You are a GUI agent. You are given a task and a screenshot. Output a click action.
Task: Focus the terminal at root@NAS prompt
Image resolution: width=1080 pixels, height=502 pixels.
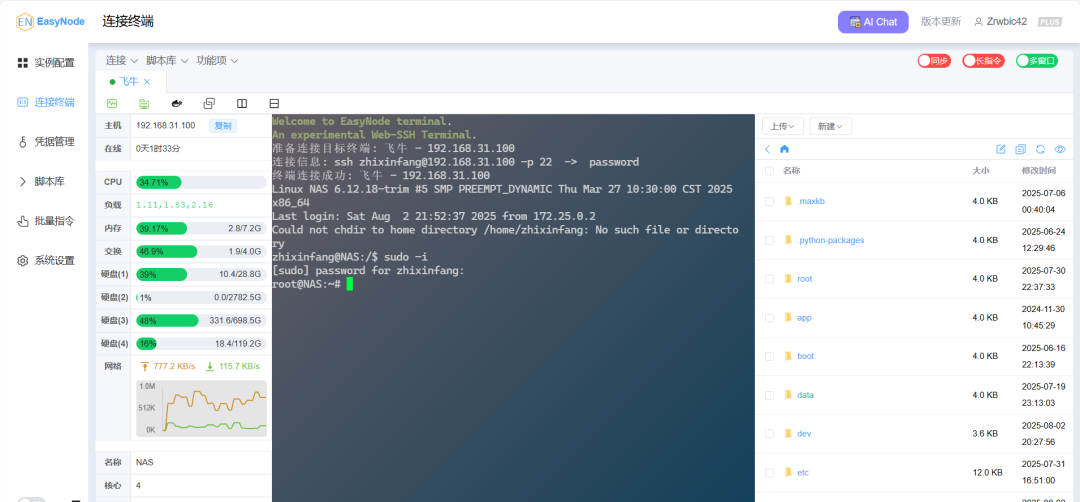350,284
